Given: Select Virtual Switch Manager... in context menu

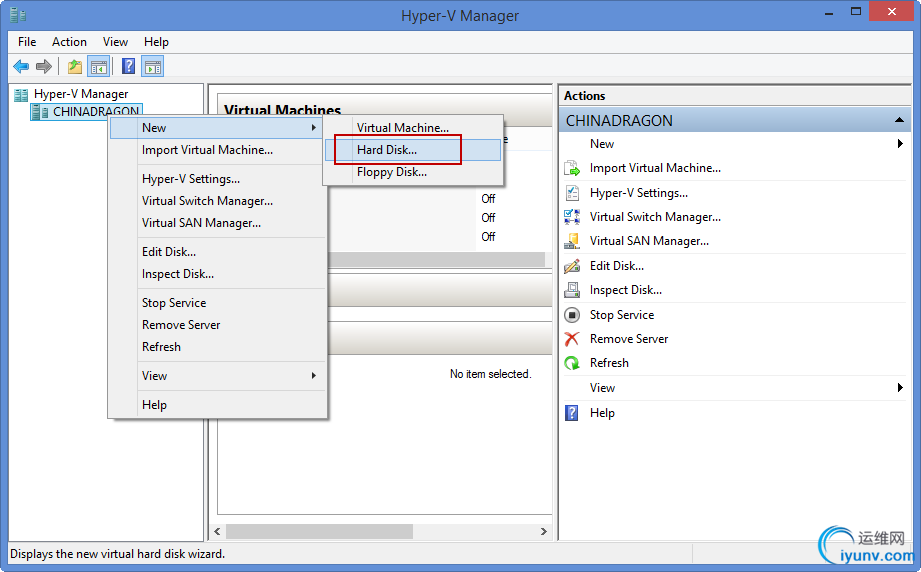Looking at the screenshot, I should pos(218,201).
